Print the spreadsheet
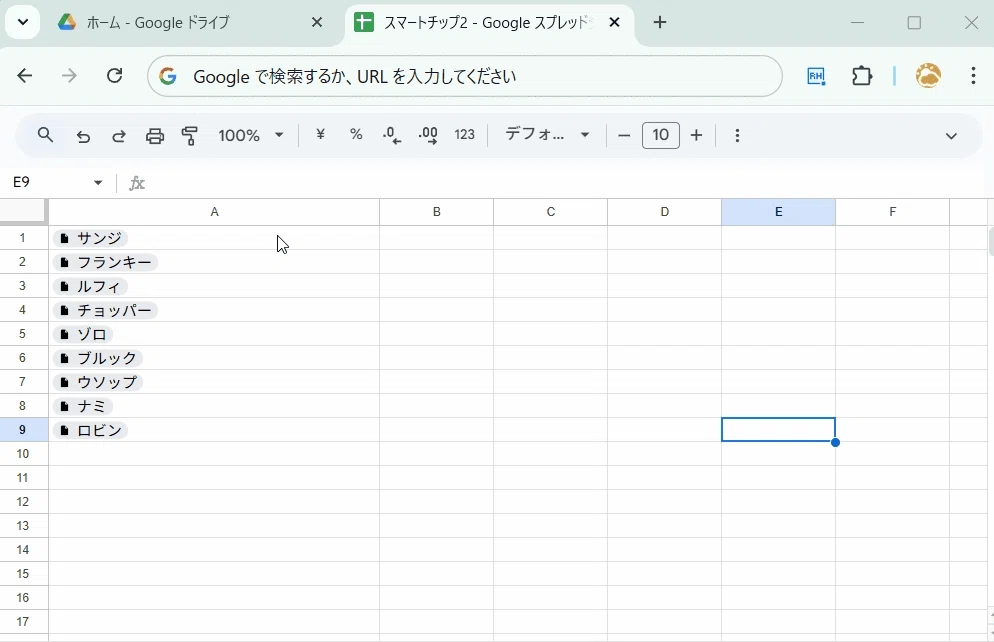The image size is (994, 642). [155, 136]
